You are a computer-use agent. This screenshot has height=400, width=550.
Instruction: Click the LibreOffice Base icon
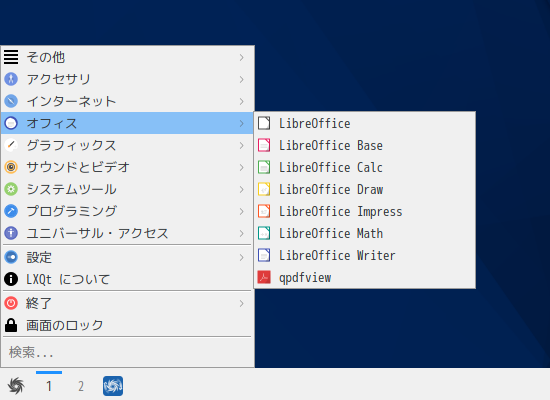coord(264,145)
